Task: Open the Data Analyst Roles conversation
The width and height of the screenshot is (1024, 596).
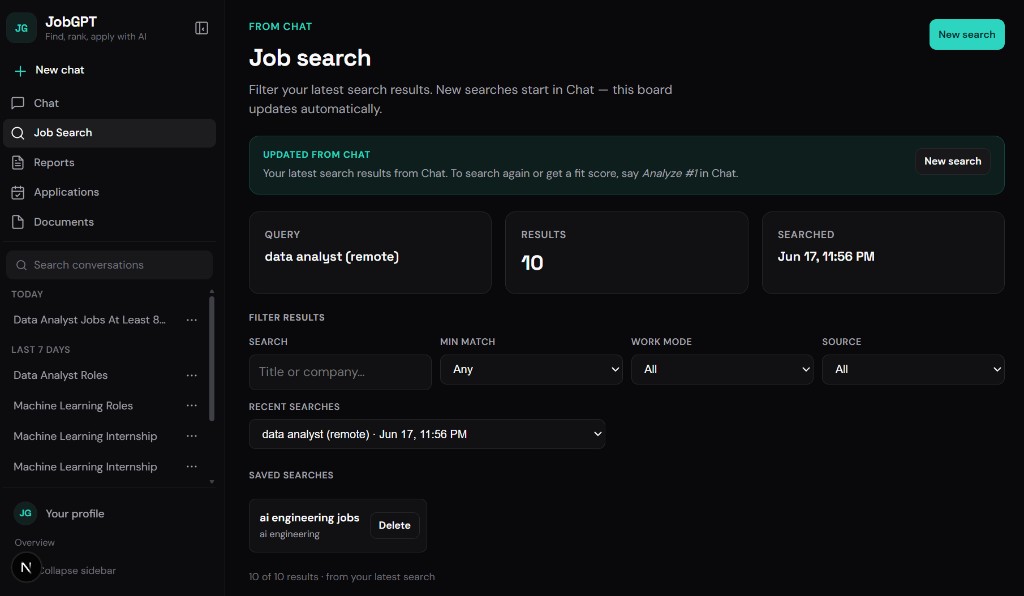Action: (61, 375)
